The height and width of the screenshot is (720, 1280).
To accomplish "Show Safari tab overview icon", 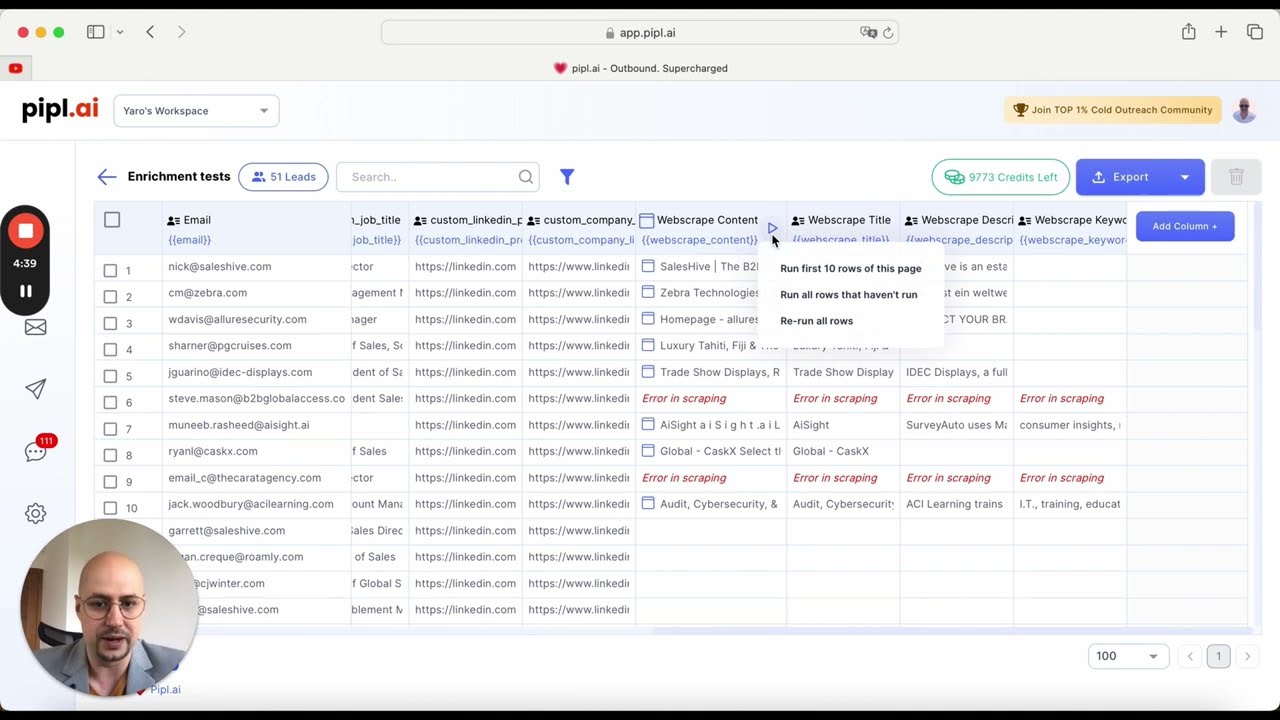I will tap(1255, 32).
